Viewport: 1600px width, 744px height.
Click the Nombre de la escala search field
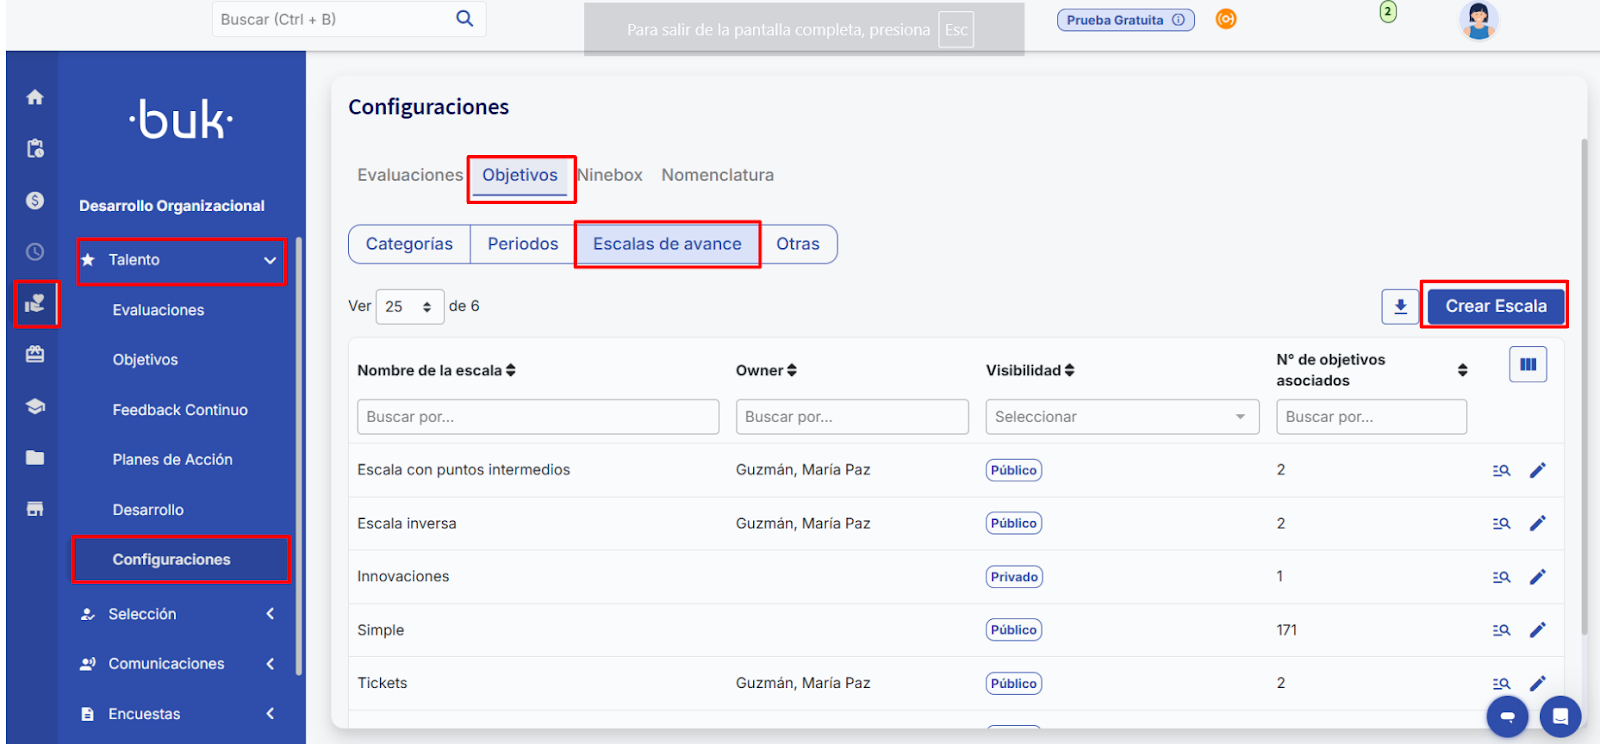537,417
